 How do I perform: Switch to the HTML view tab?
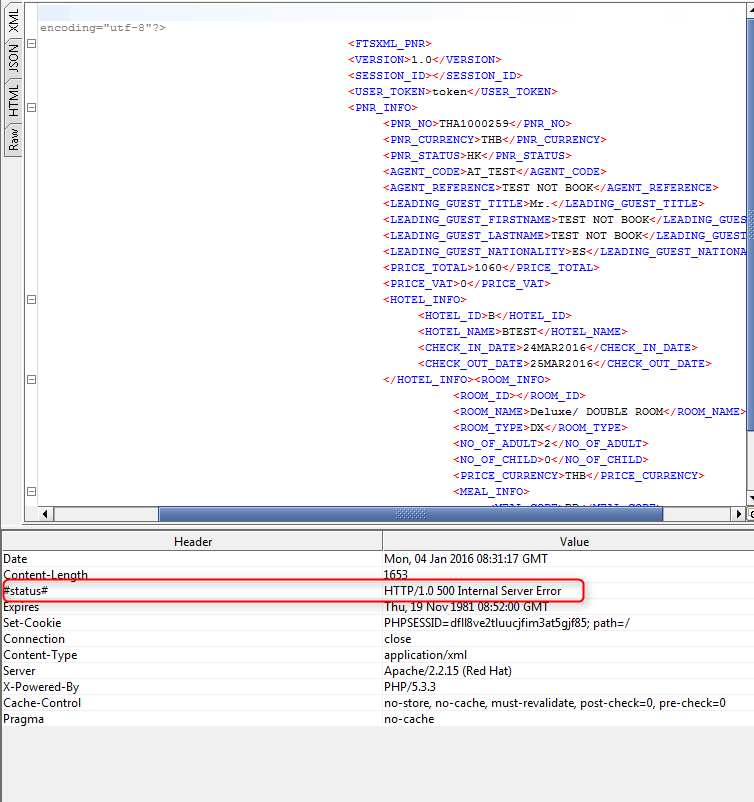[13, 99]
